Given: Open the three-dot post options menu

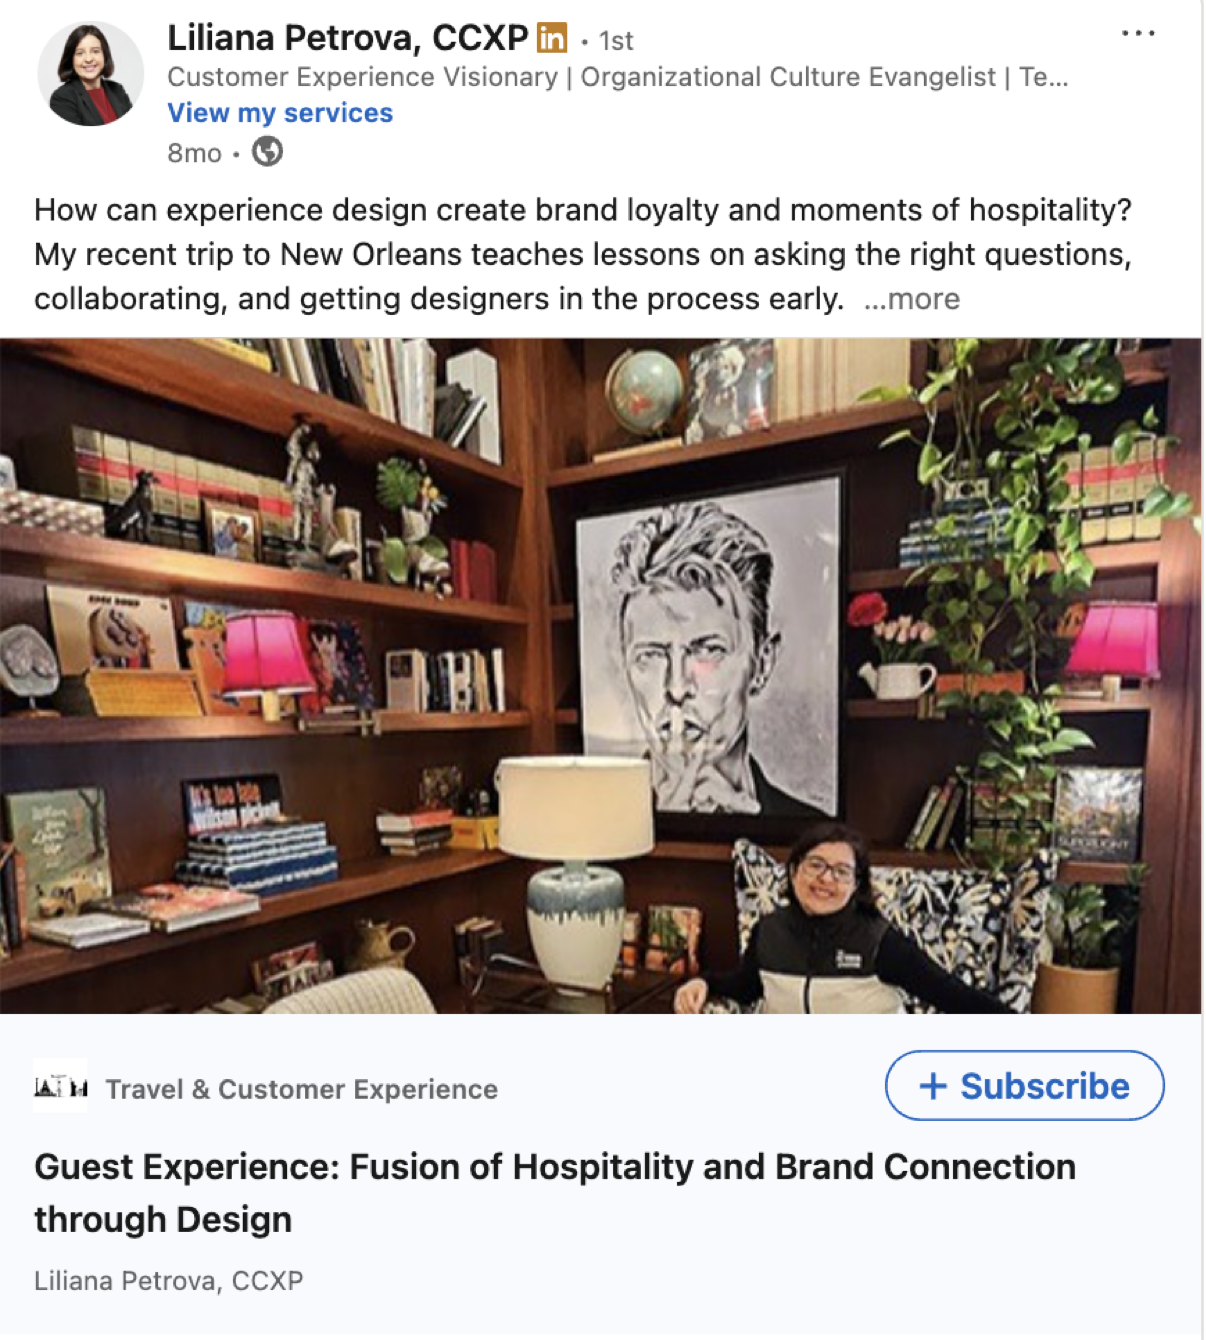Looking at the screenshot, I should pos(1138,33).
